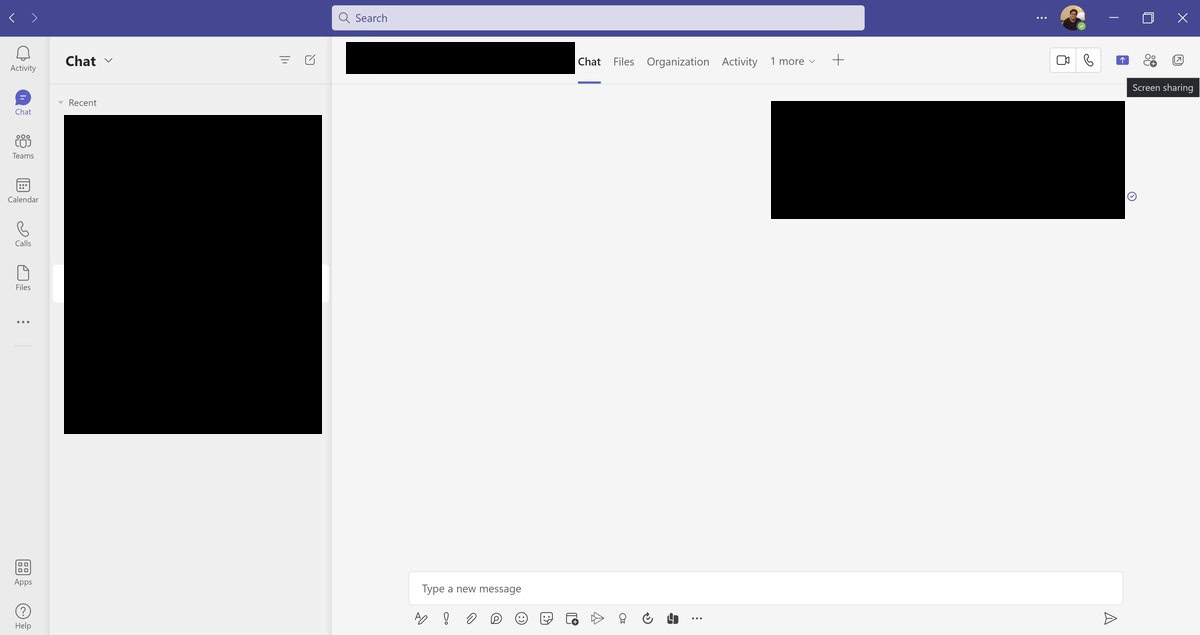Viewport: 1200px width, 635px height.
Task: Open the Stream icon in compose toolbar
Action: point(597,618)
